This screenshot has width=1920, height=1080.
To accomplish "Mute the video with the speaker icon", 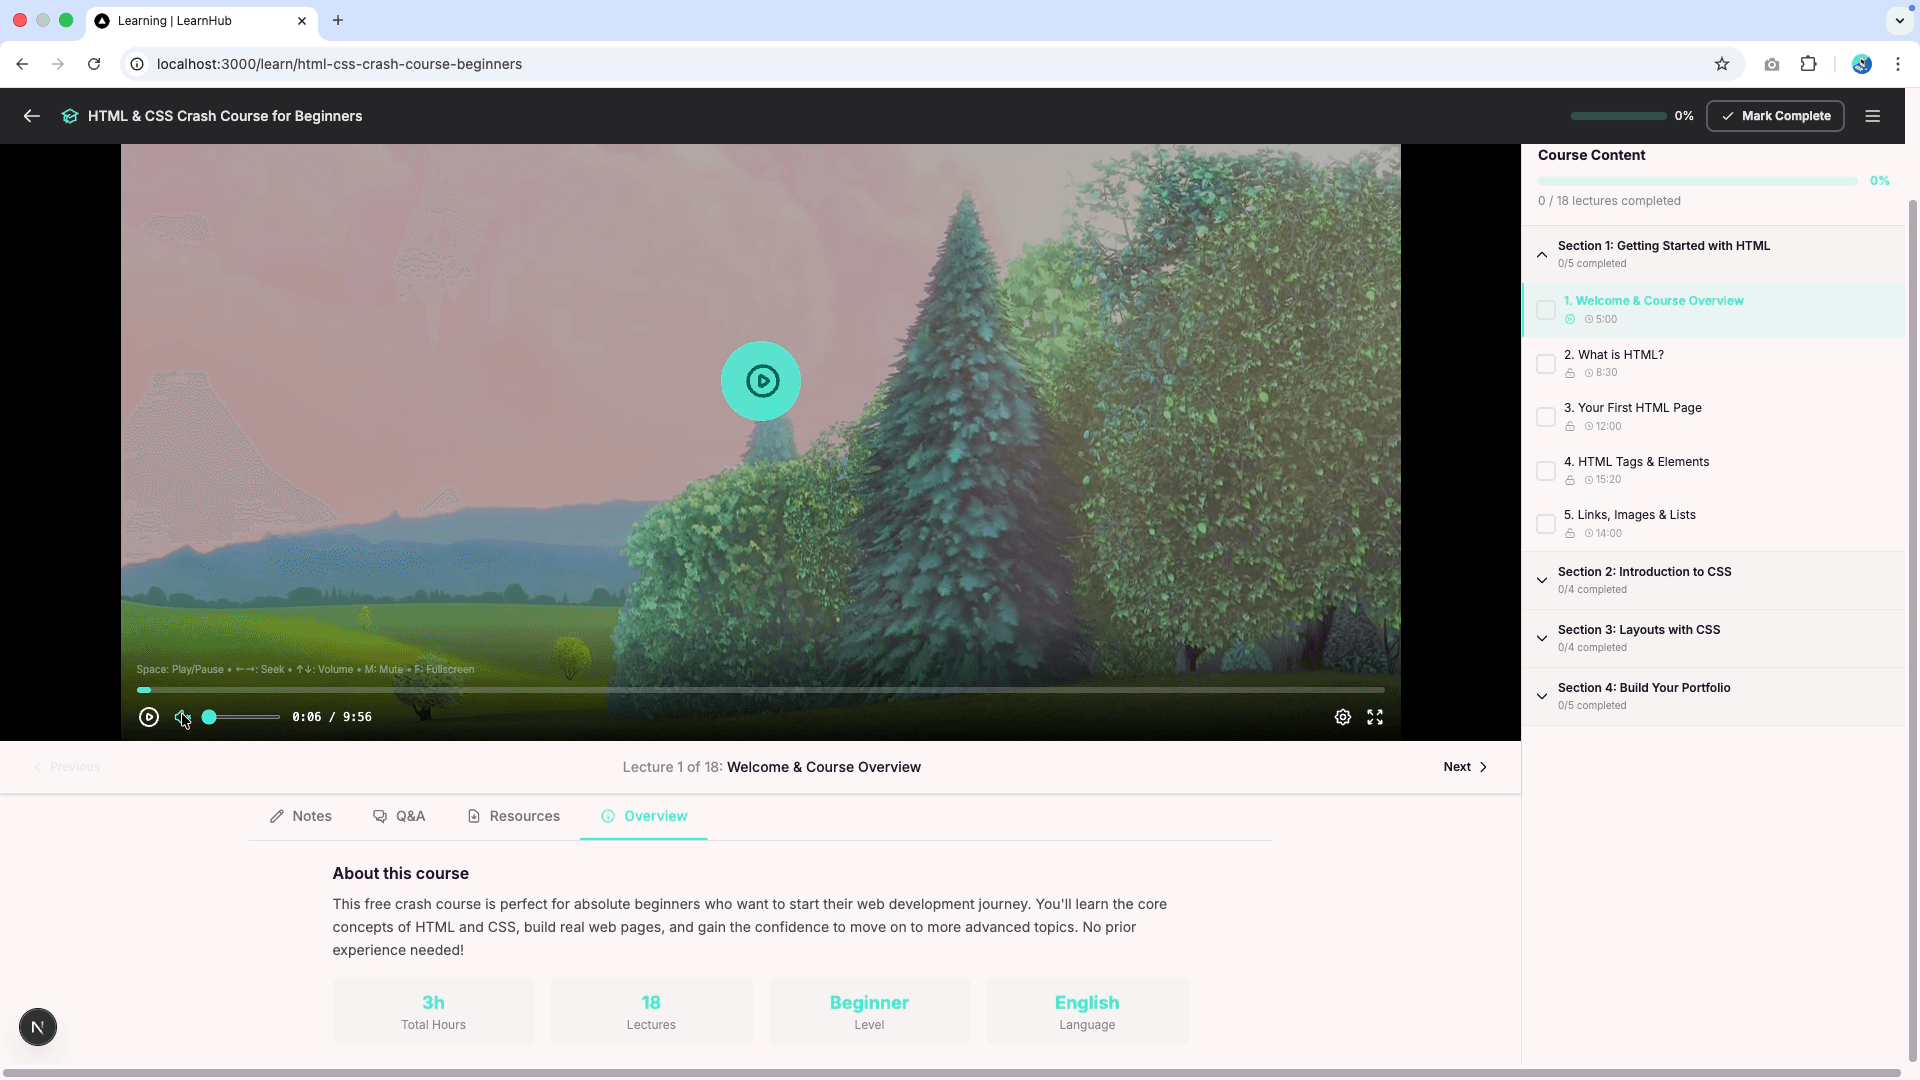I will pos(182,717).
